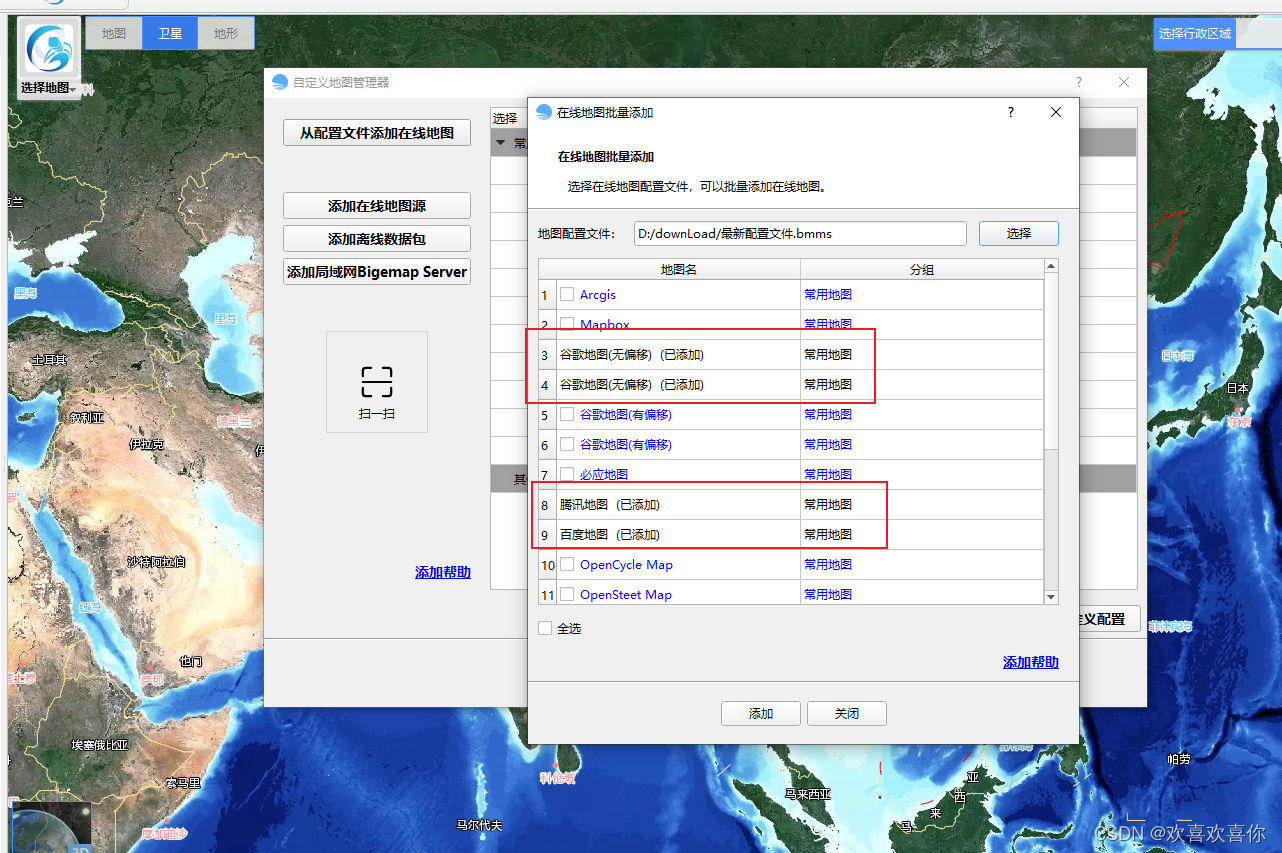Click the OpenCycle Map name
This screenshot has width=1282, height=853.
[x=626, y=564]
